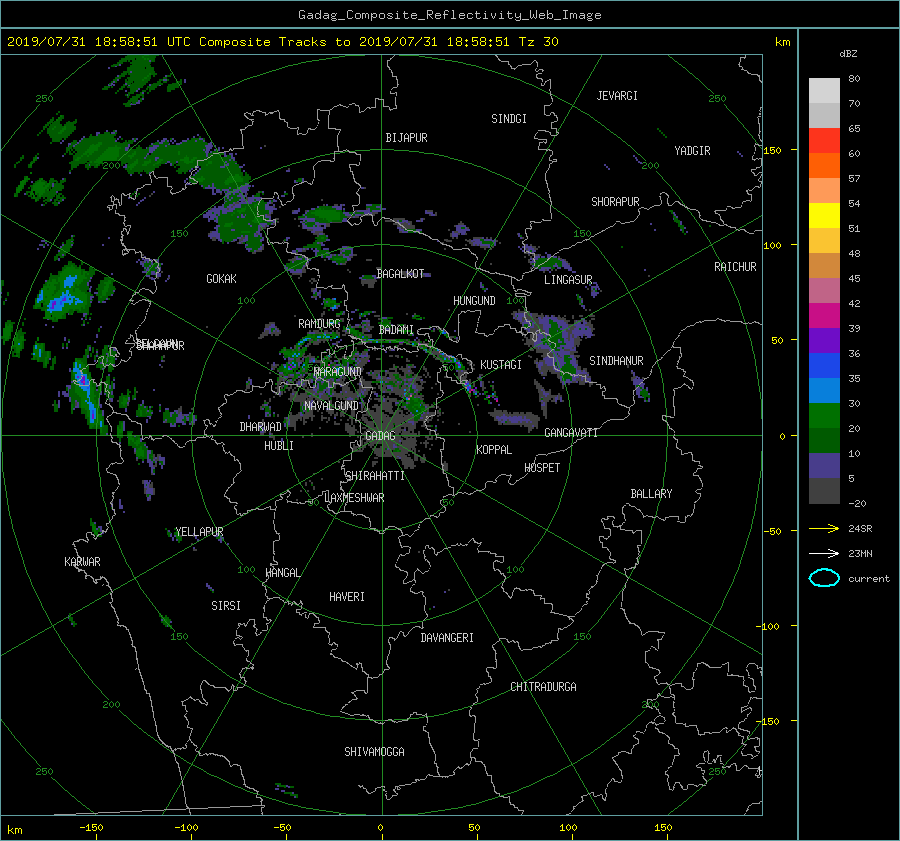Click the YADGIR city label
The height and width of the screenshot is (841, 900).
coord(692,151)
